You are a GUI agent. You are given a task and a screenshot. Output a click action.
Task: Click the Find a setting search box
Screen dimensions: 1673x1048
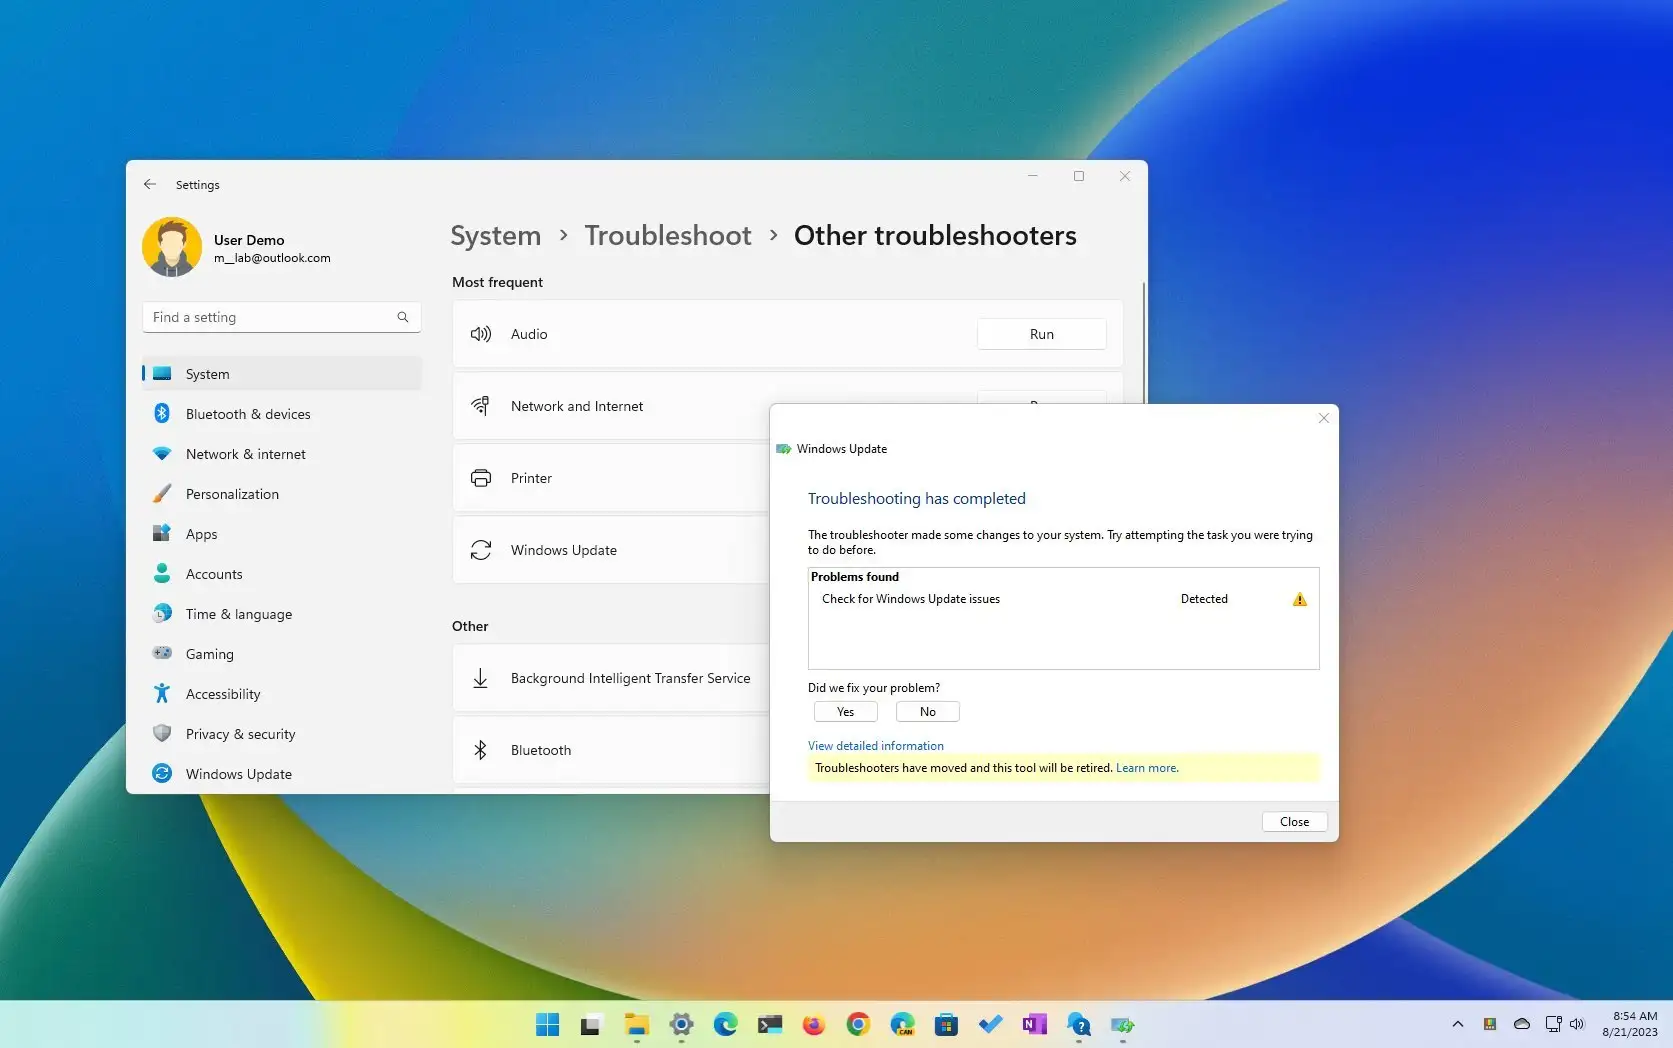tap(281, 316)
